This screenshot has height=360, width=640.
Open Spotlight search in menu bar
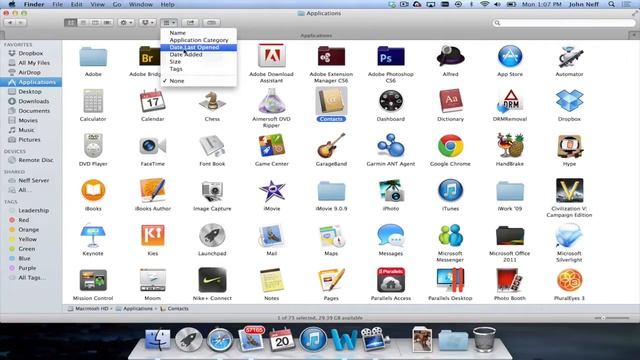[611, 4]
